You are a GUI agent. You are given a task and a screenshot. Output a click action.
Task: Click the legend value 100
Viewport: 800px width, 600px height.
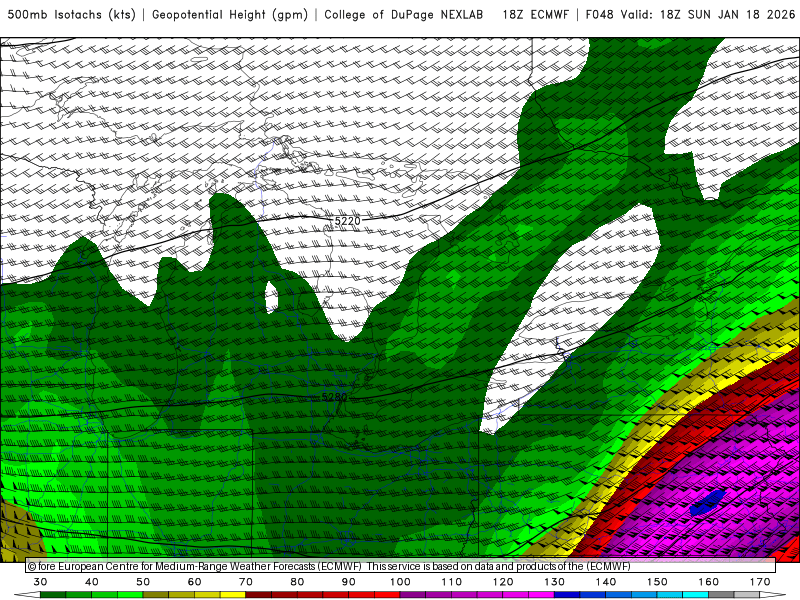400,582
